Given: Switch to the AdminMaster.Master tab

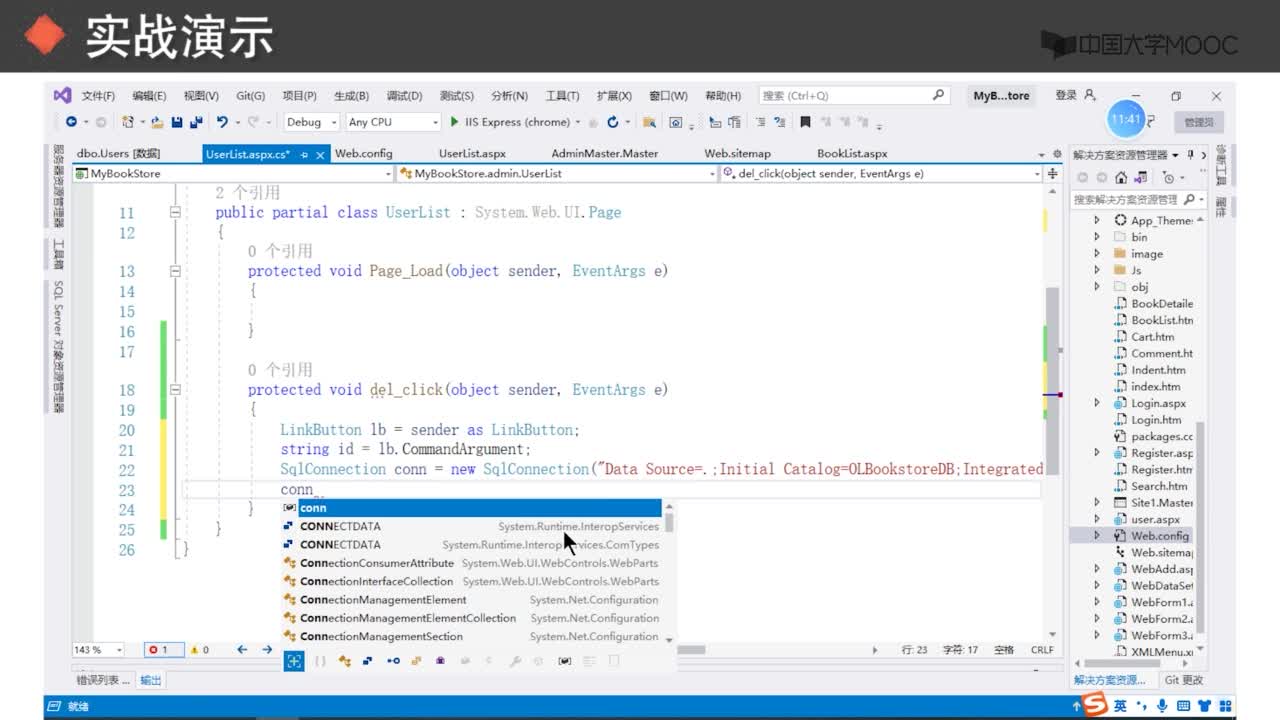Looking at the screenshot, I should pos(605,154).
